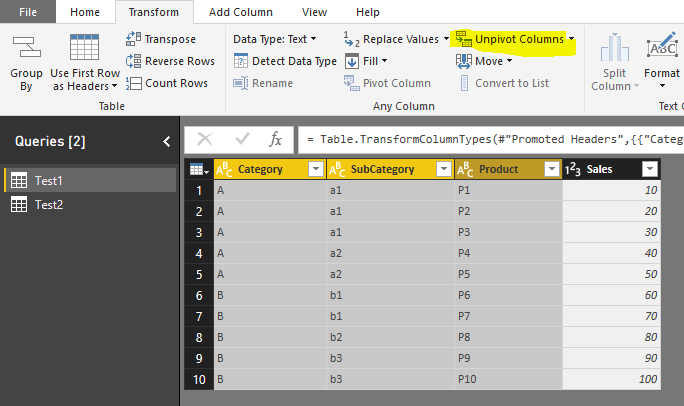
Task: Click Sales value 100
Action: (x=612, y=379)
